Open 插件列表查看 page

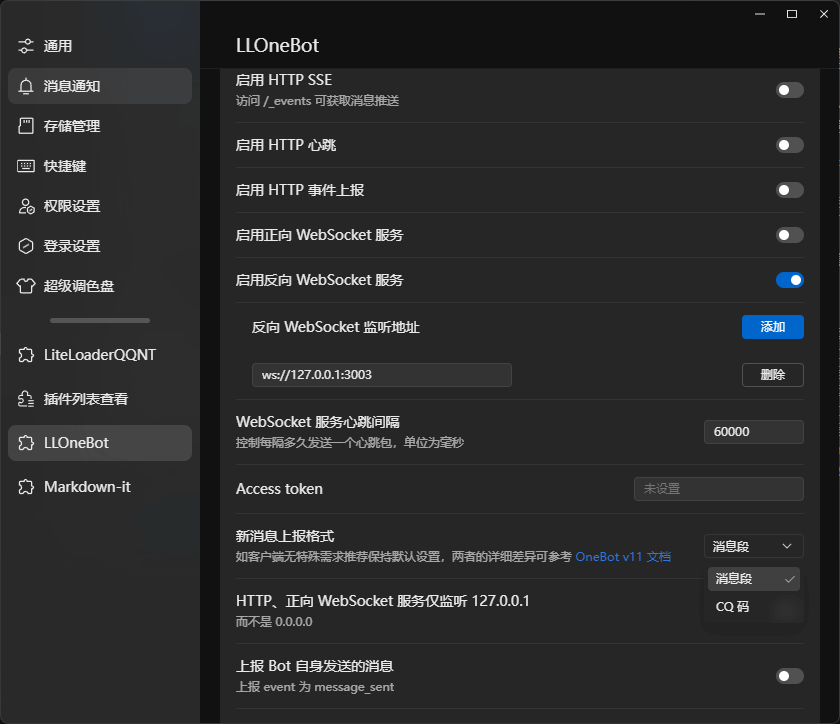click(100, 399)
